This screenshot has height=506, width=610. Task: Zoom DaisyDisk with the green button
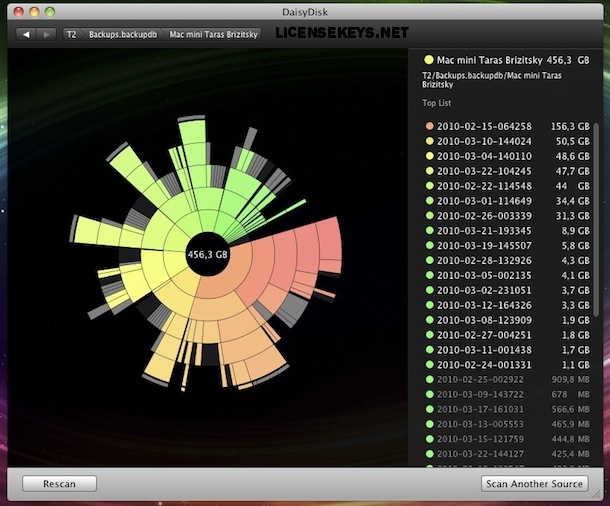(50, 12)
